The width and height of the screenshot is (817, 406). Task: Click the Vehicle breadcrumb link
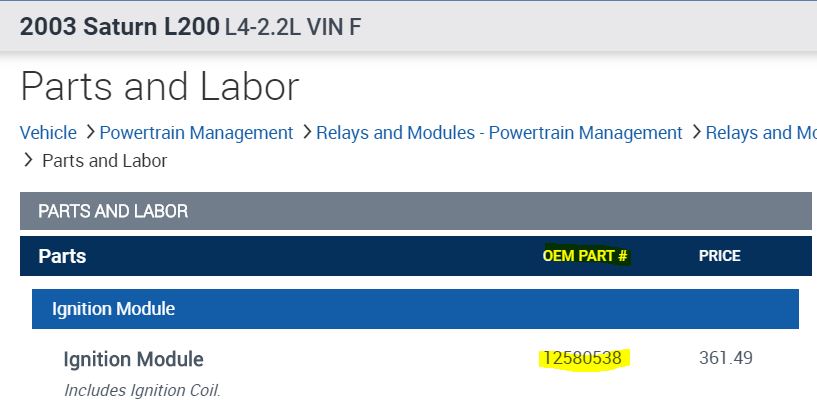coord(48,133)
